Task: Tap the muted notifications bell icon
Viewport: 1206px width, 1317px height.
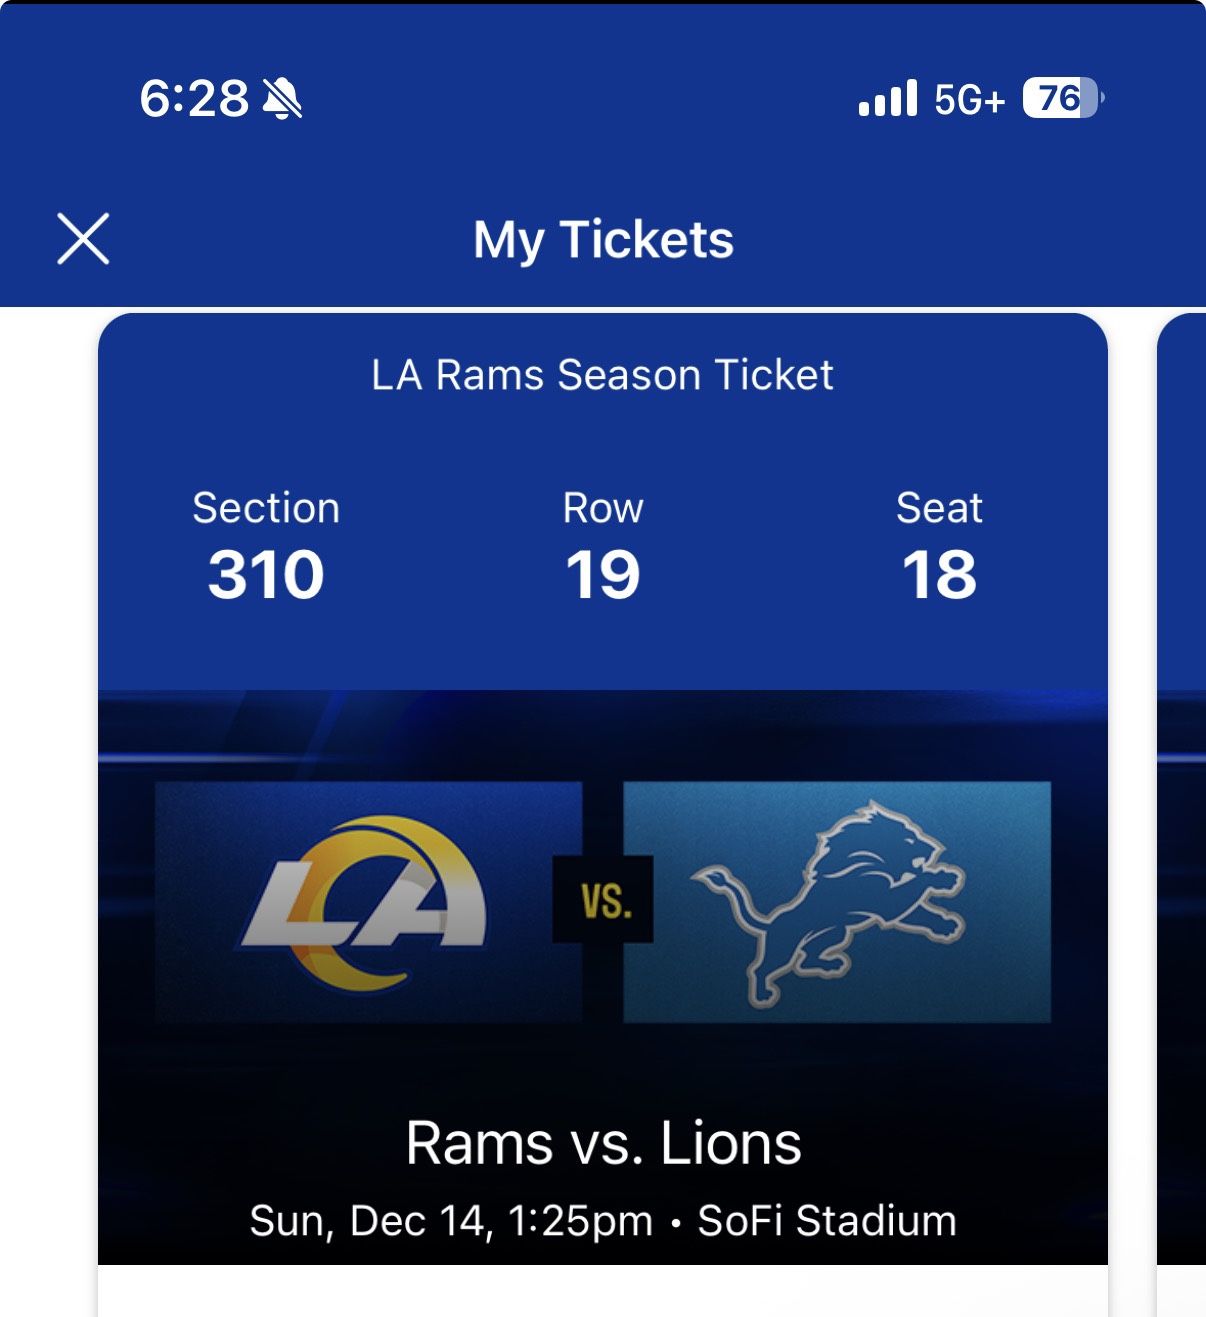Action: click(x=282, y=99)
